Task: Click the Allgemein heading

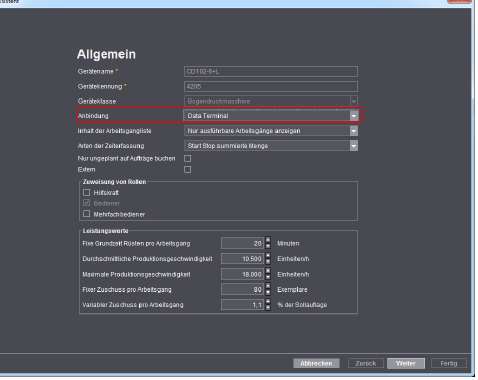Action: point(106,54)
